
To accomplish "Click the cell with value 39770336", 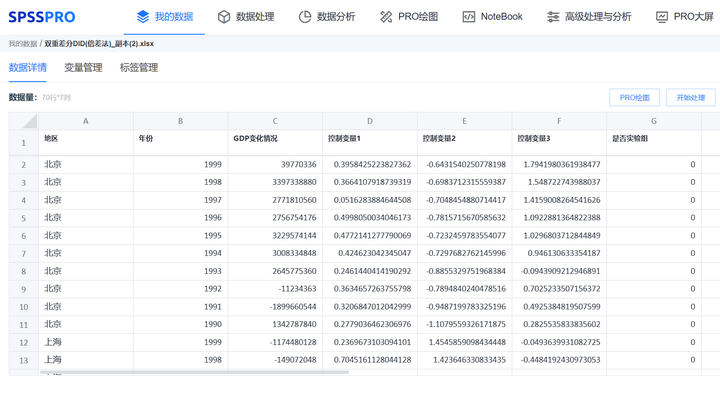I will [x=275, y=164].
